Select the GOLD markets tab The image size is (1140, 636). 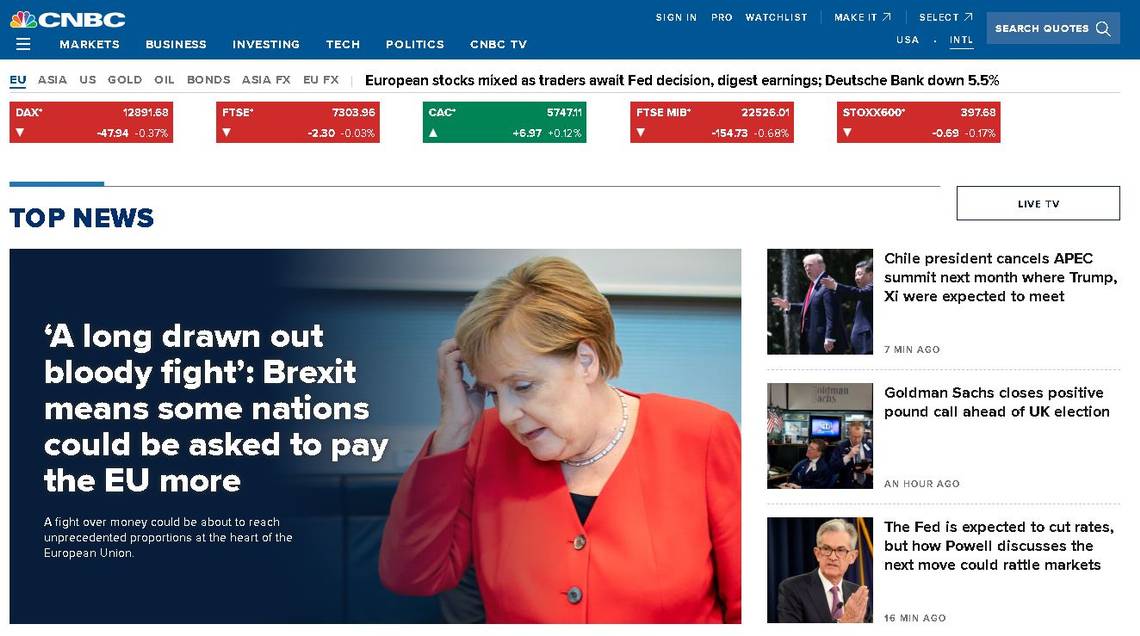click(x=125, y=80)
